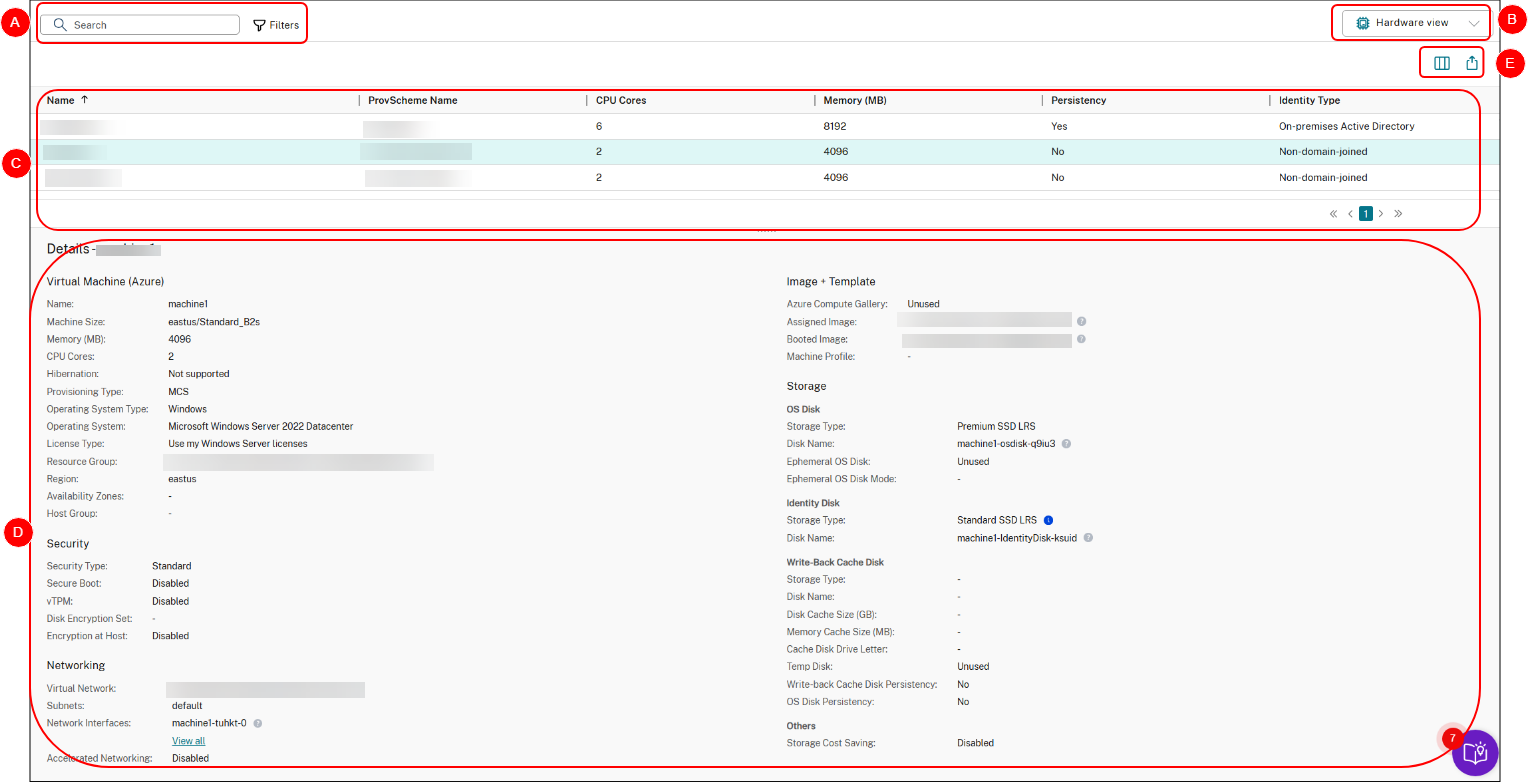Click the info icon next to Booted Image
Image resolution: width=1528 pixels, height=782 pixels.
(x=1080, y=339)
